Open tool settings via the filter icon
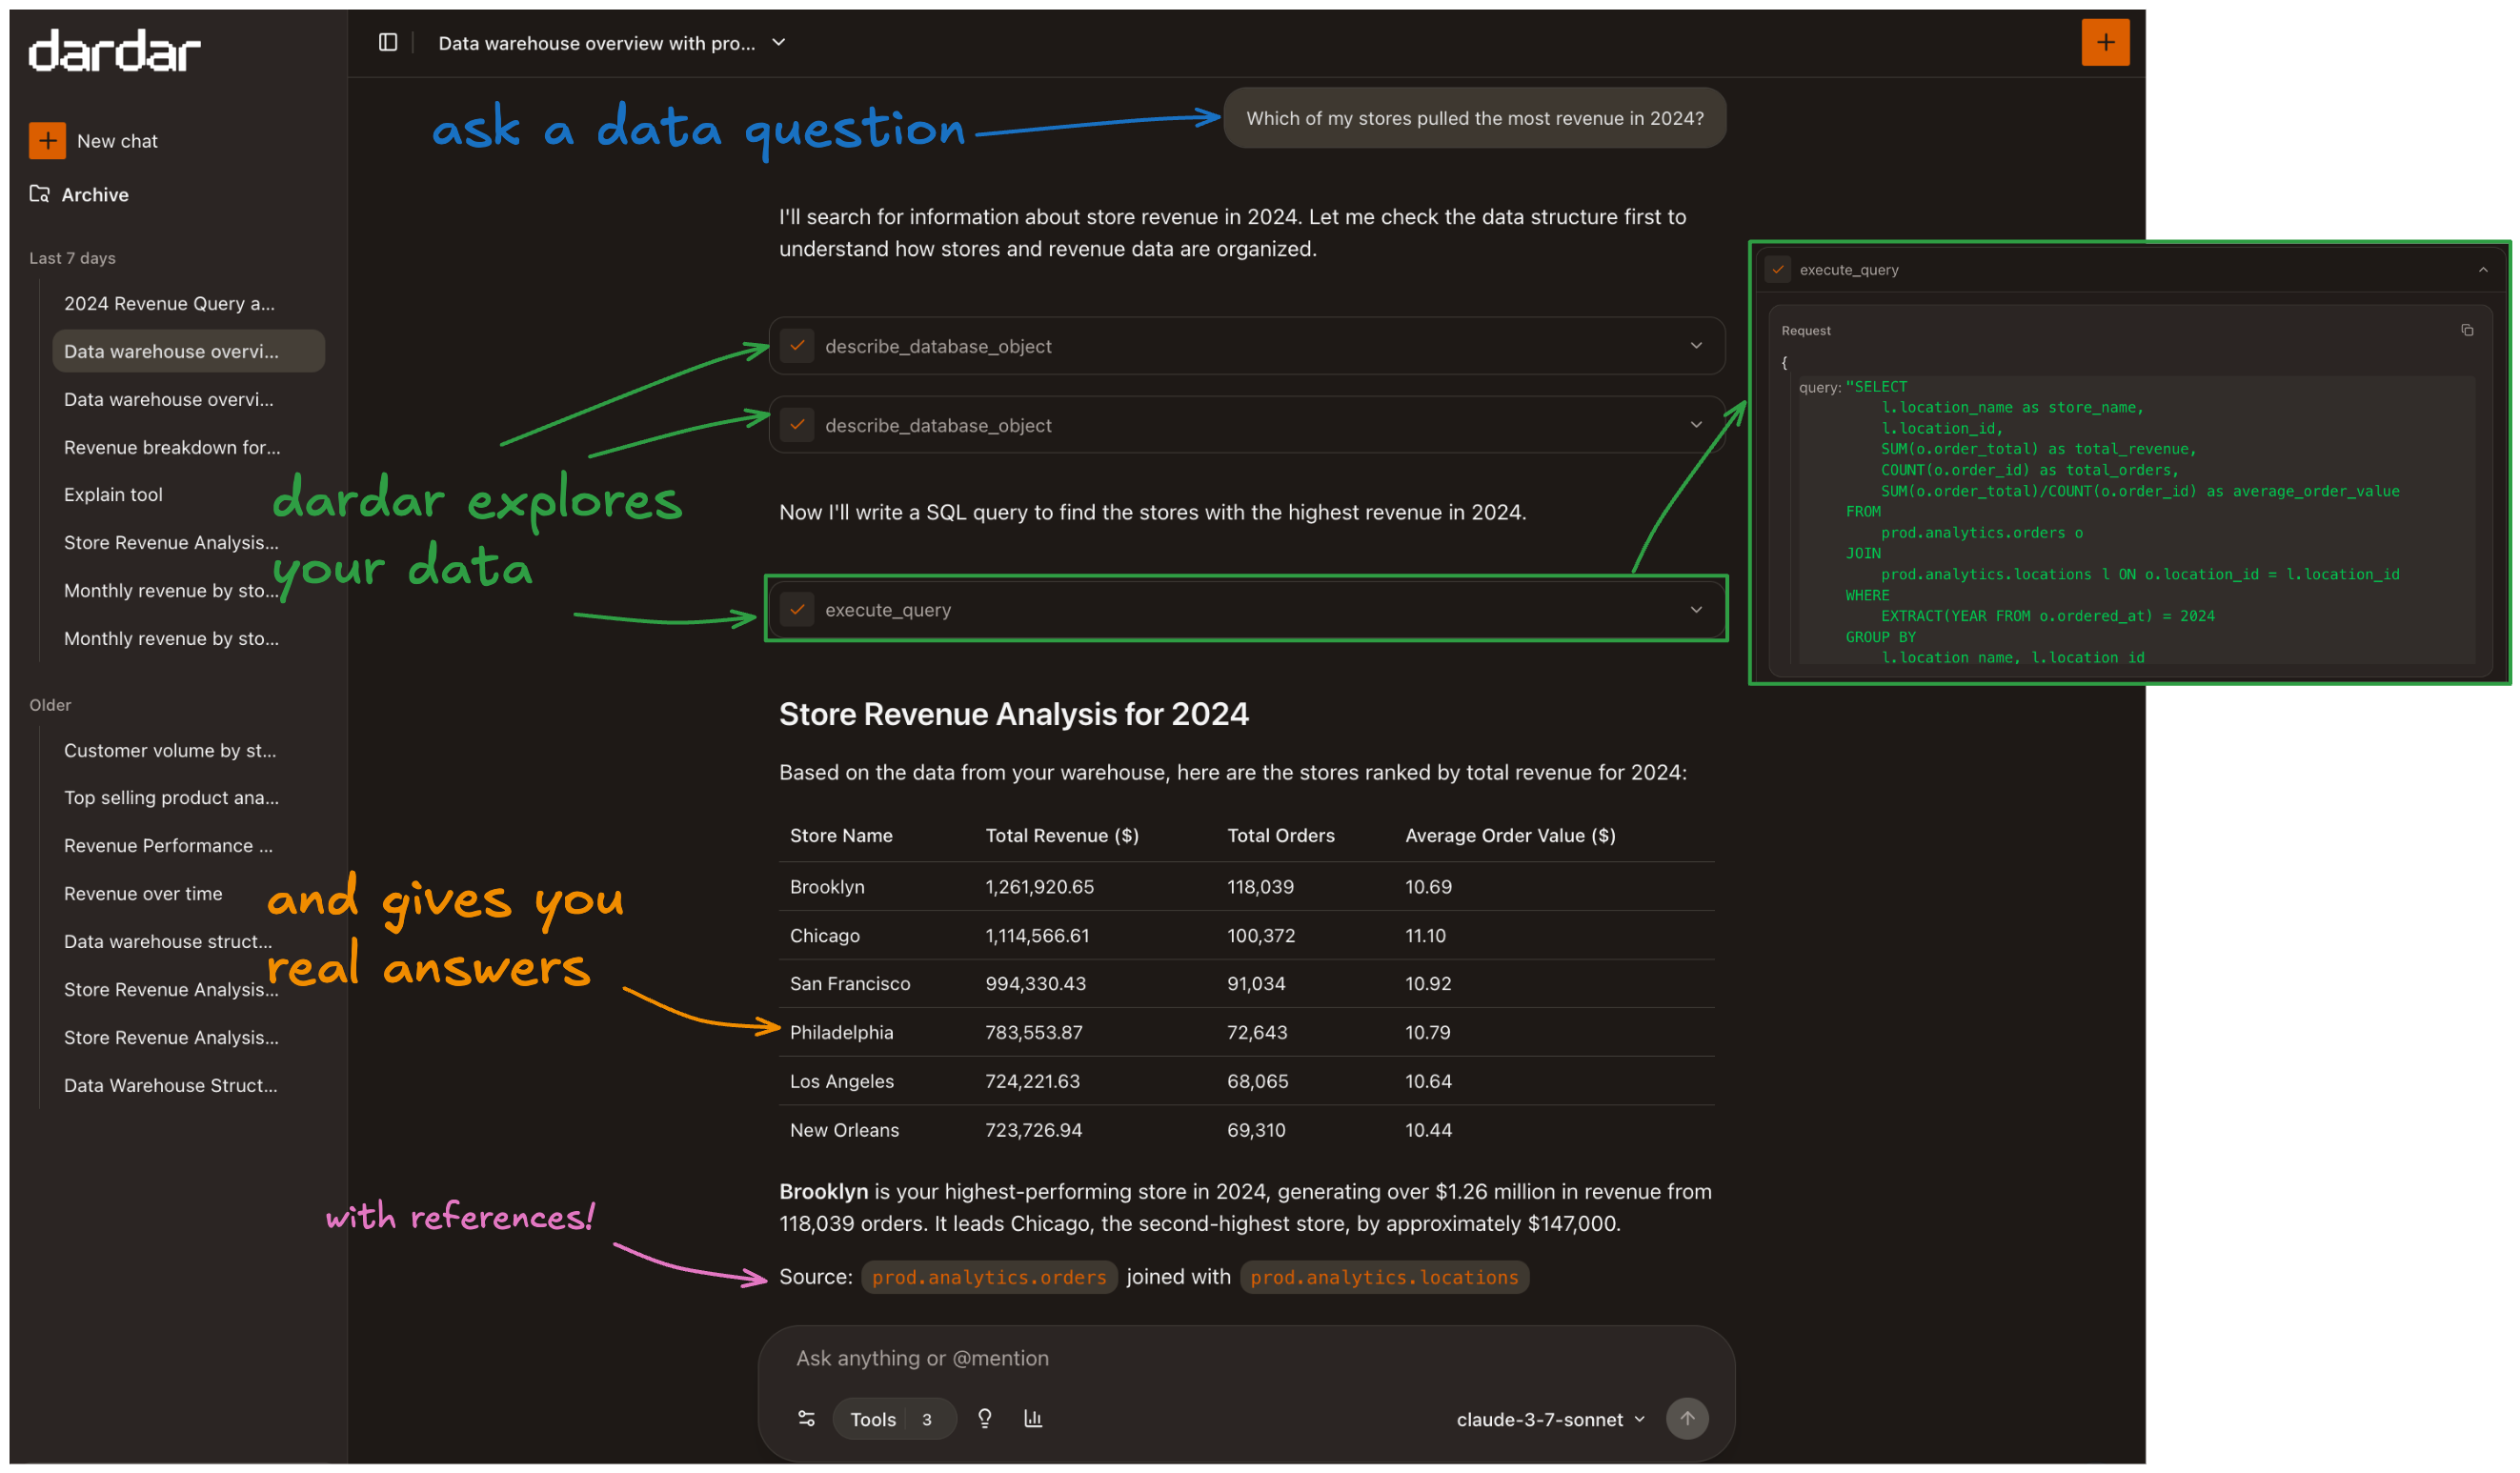 click(806, 1418)
